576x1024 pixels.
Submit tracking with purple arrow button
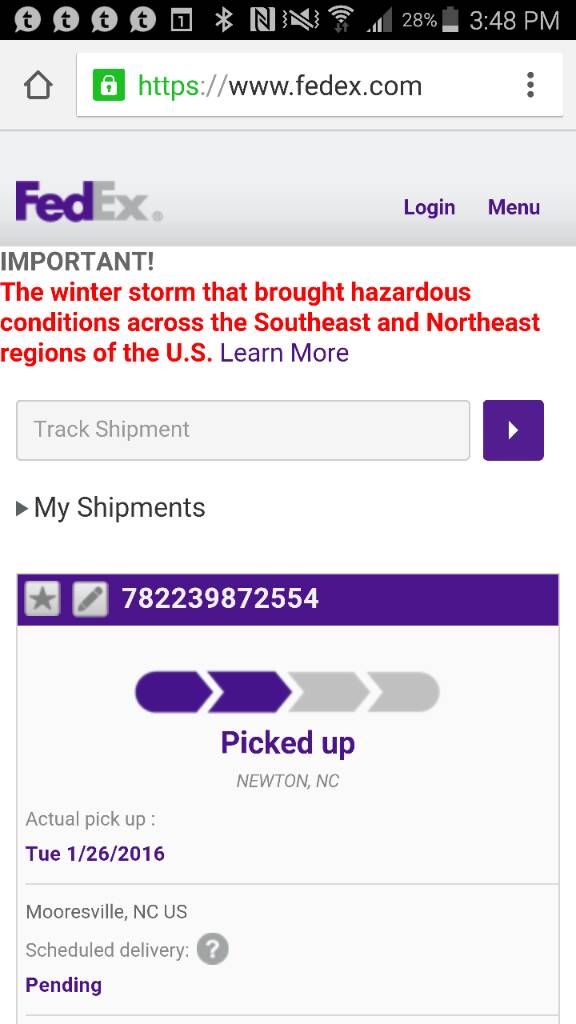[x=513, y=430]
